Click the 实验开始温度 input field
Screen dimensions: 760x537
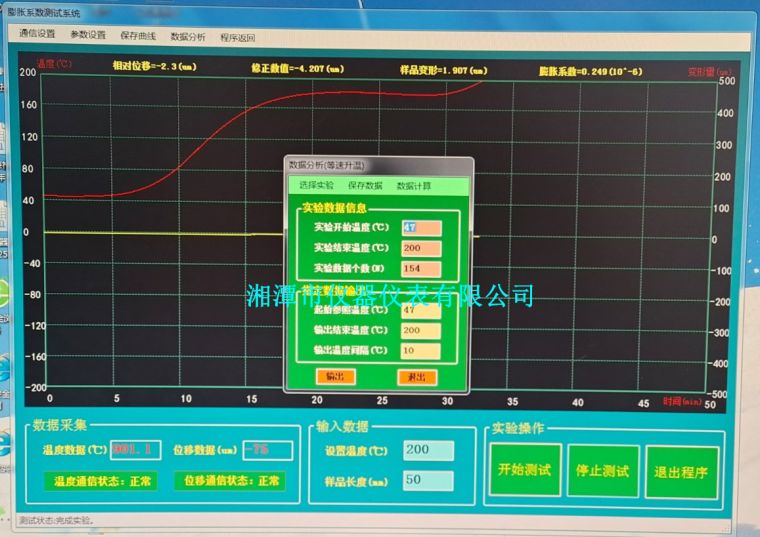[421, 227]
